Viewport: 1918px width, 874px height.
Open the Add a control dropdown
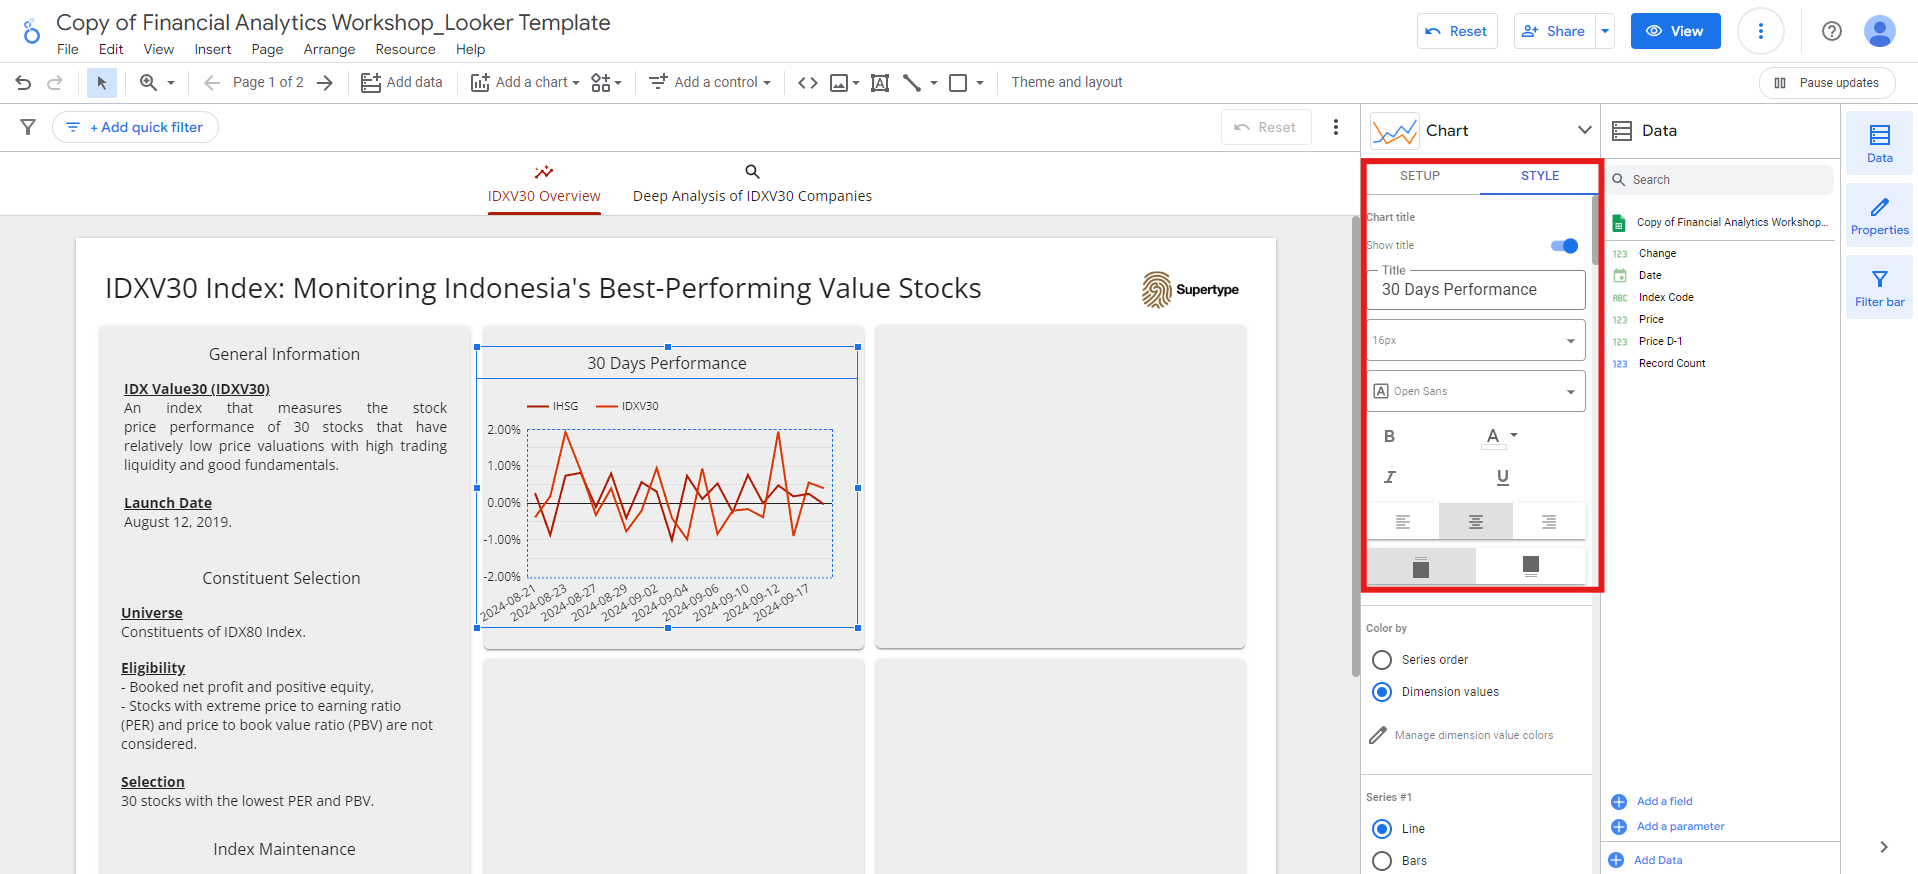(x=710, y=83)
